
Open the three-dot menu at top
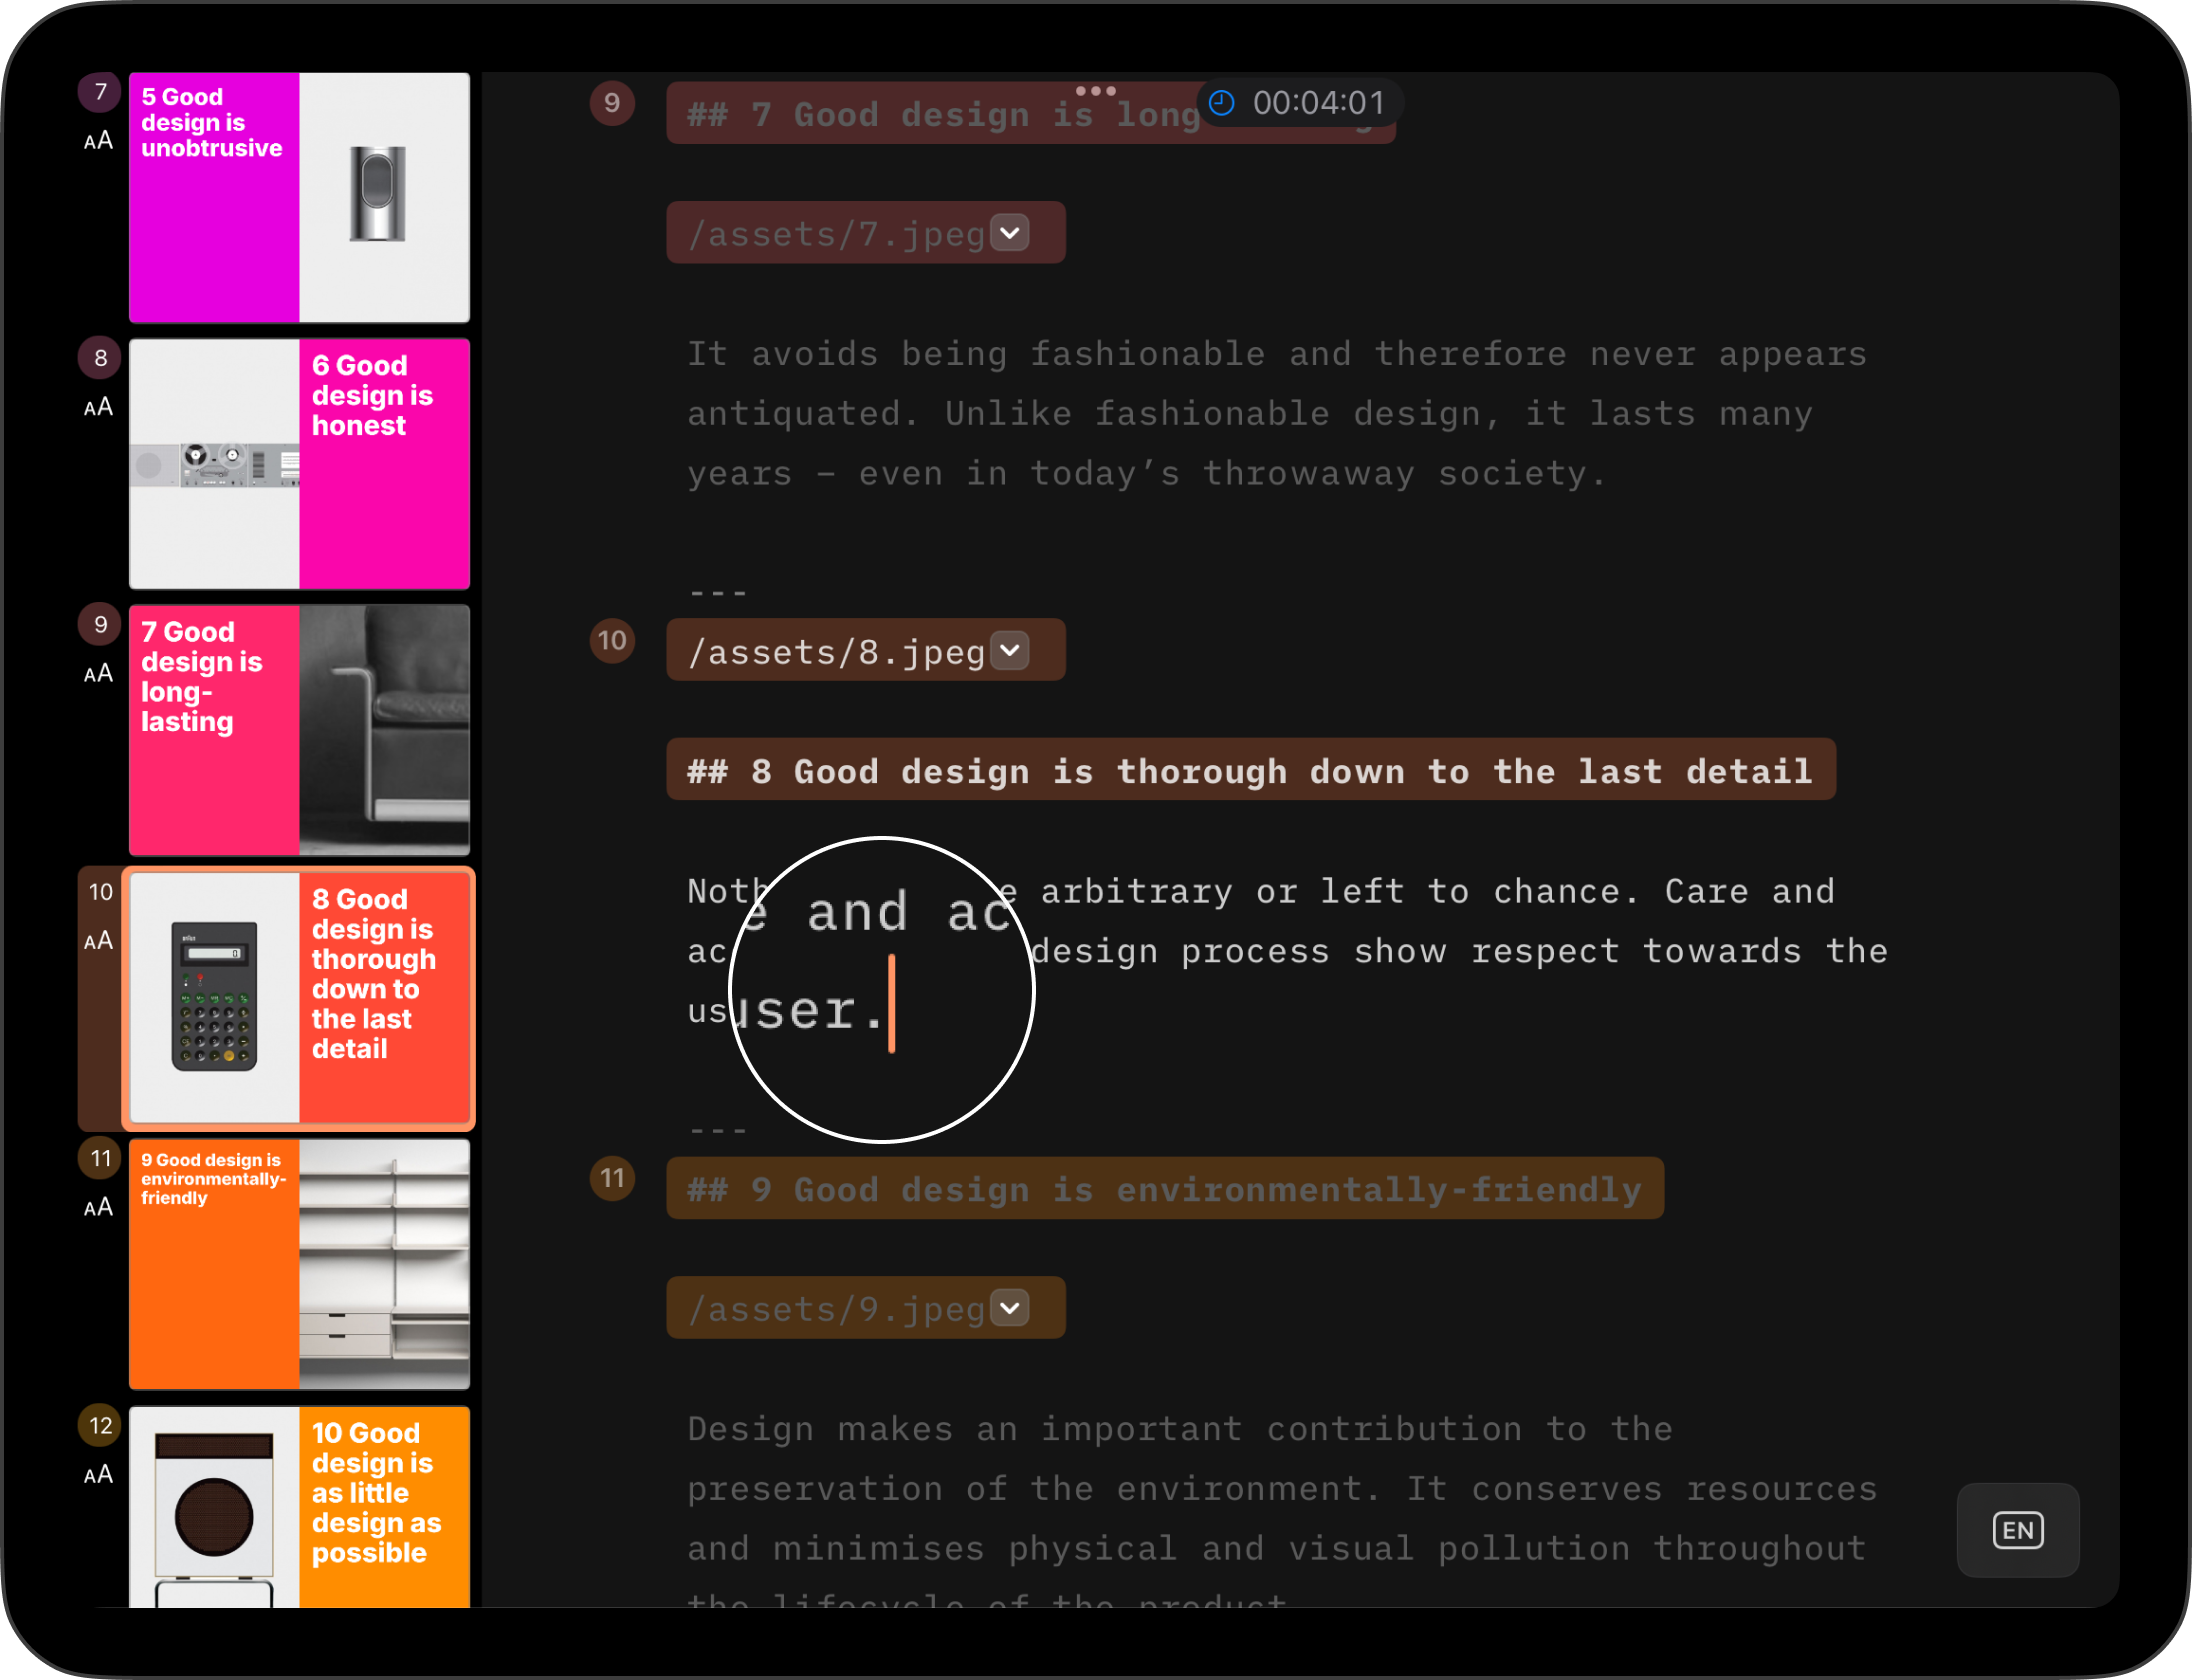point(1096,90)
